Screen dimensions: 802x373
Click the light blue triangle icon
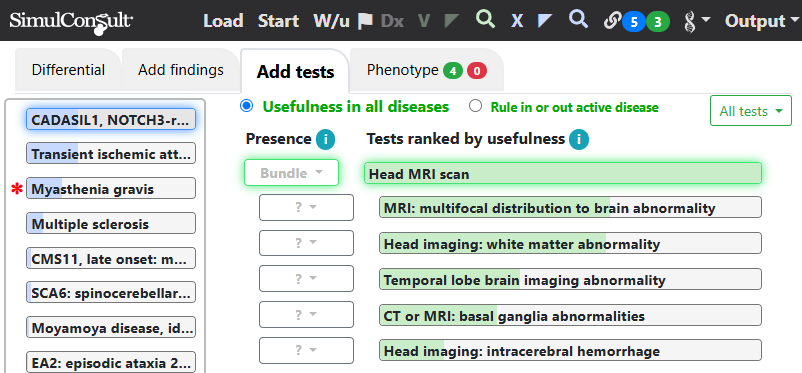click(x=546, y=21)
